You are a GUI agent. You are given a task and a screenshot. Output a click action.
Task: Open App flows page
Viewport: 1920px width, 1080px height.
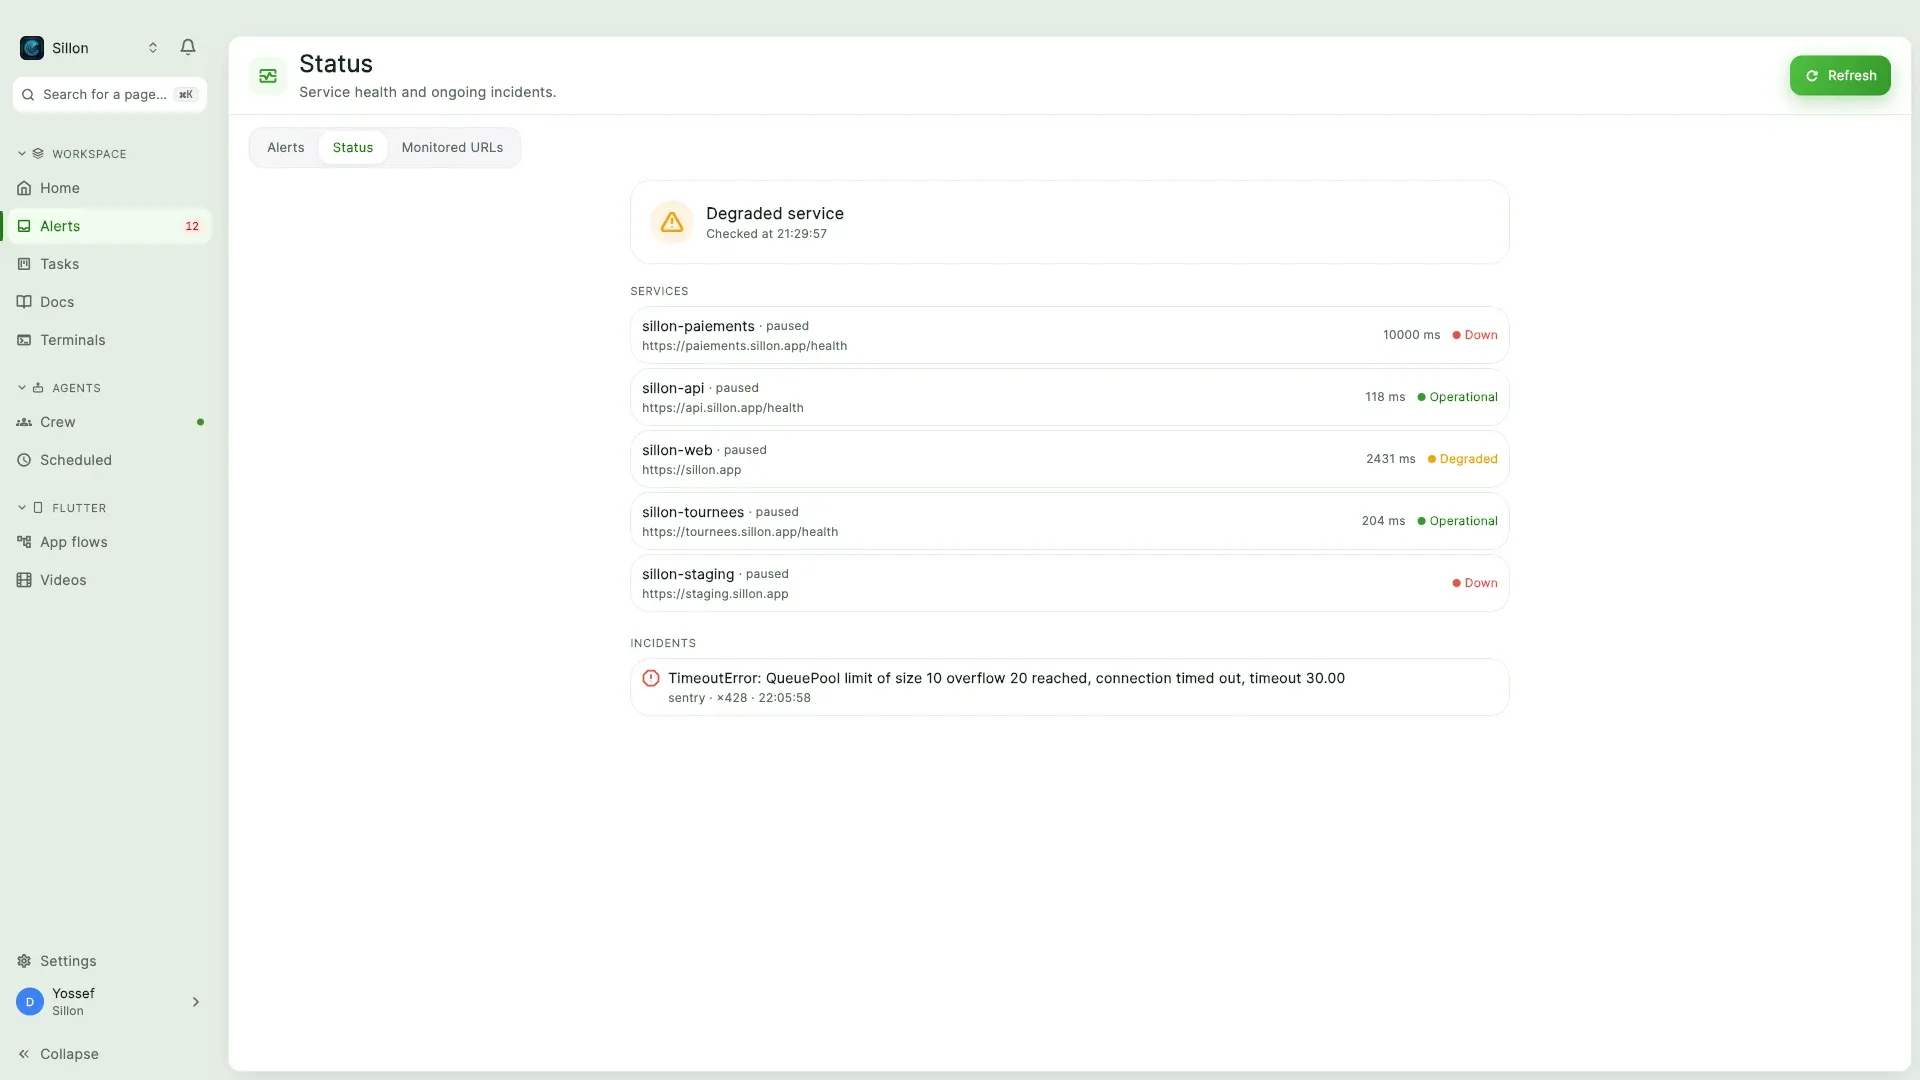coord(110,542)
